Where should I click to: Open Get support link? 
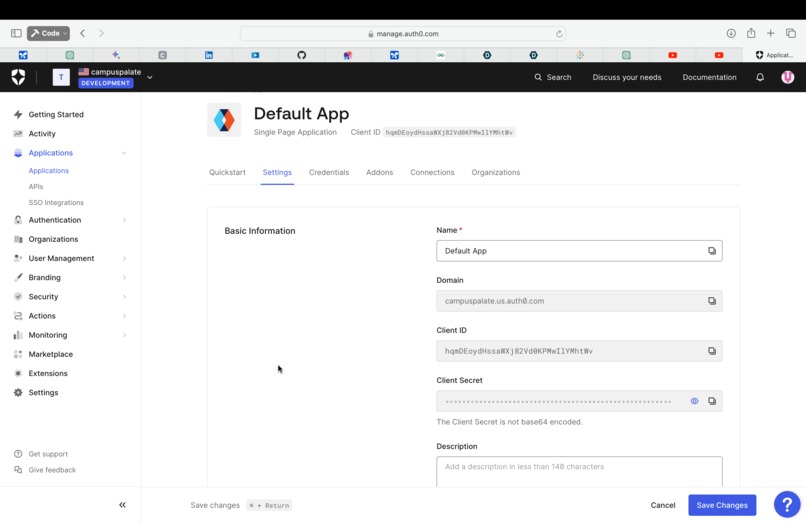tap(48, 454)
